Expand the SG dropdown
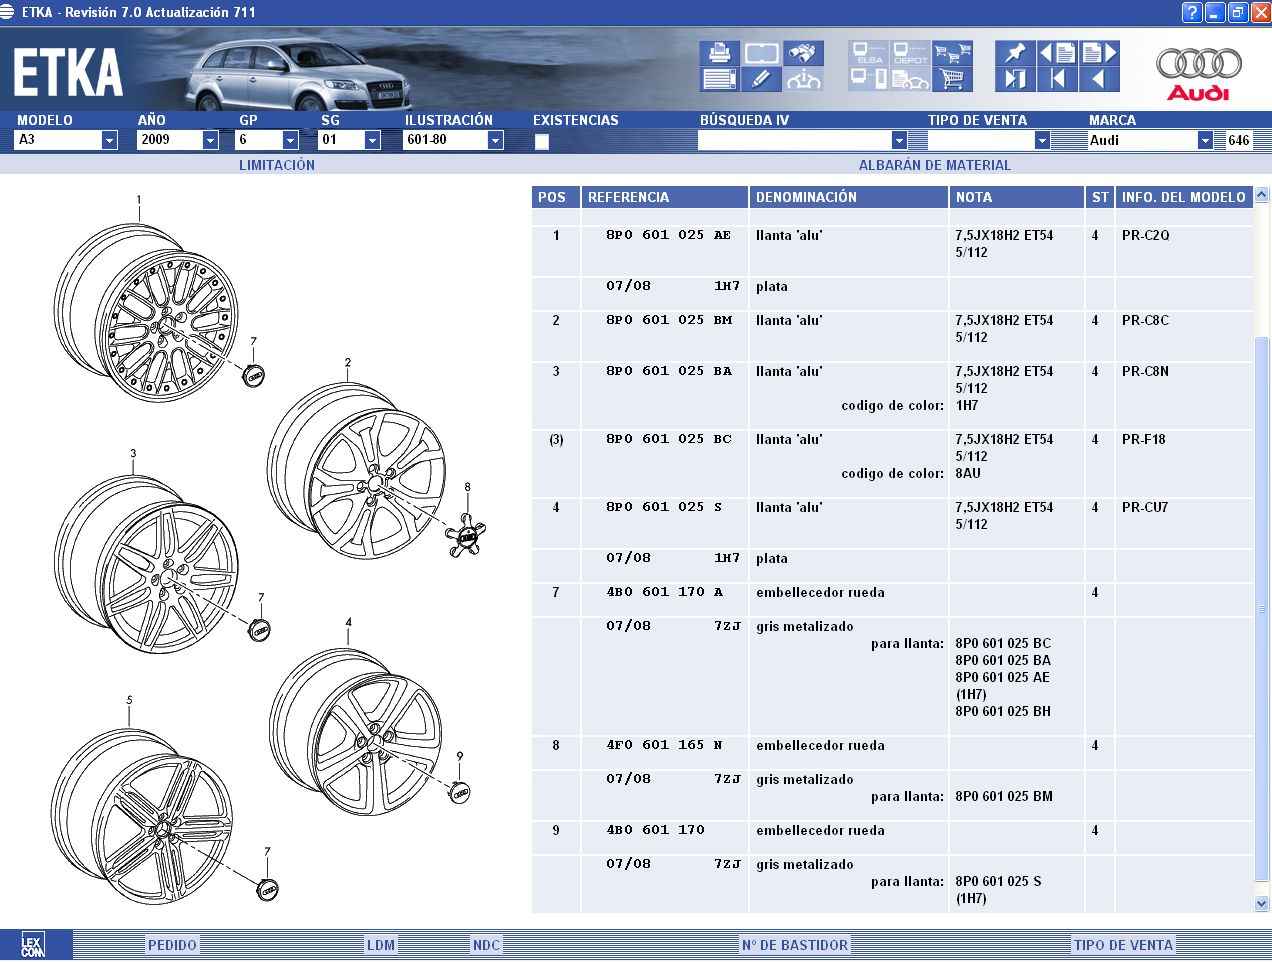The height and width of the screenshot is (962, 1272). tap(372, 141)
